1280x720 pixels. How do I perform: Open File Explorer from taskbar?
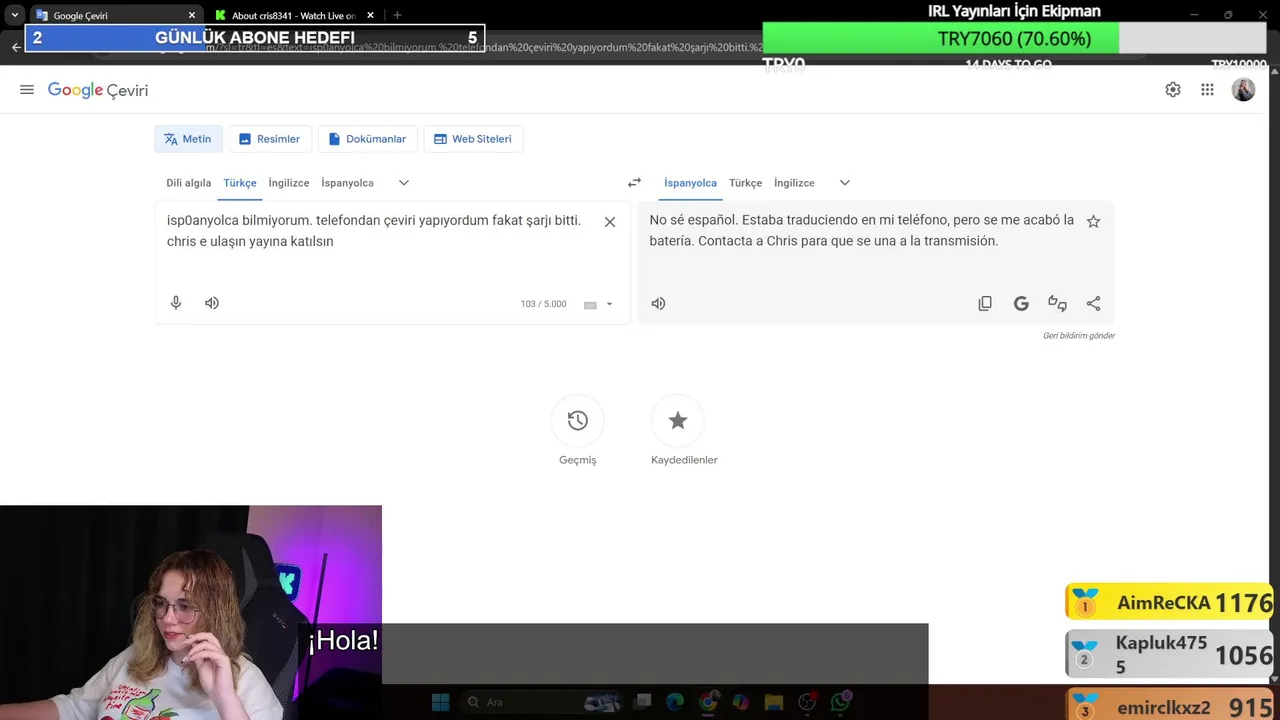(x=773, y=703)
